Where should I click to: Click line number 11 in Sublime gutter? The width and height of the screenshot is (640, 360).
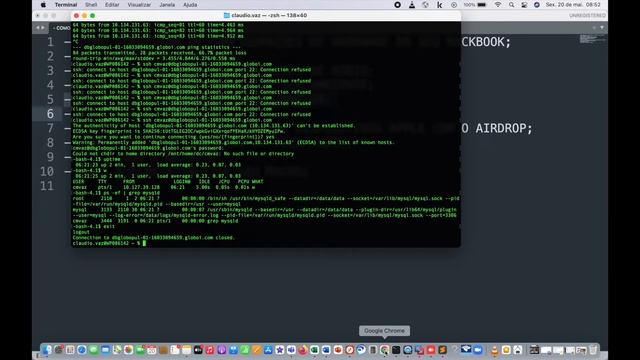[x=47, y=186]
